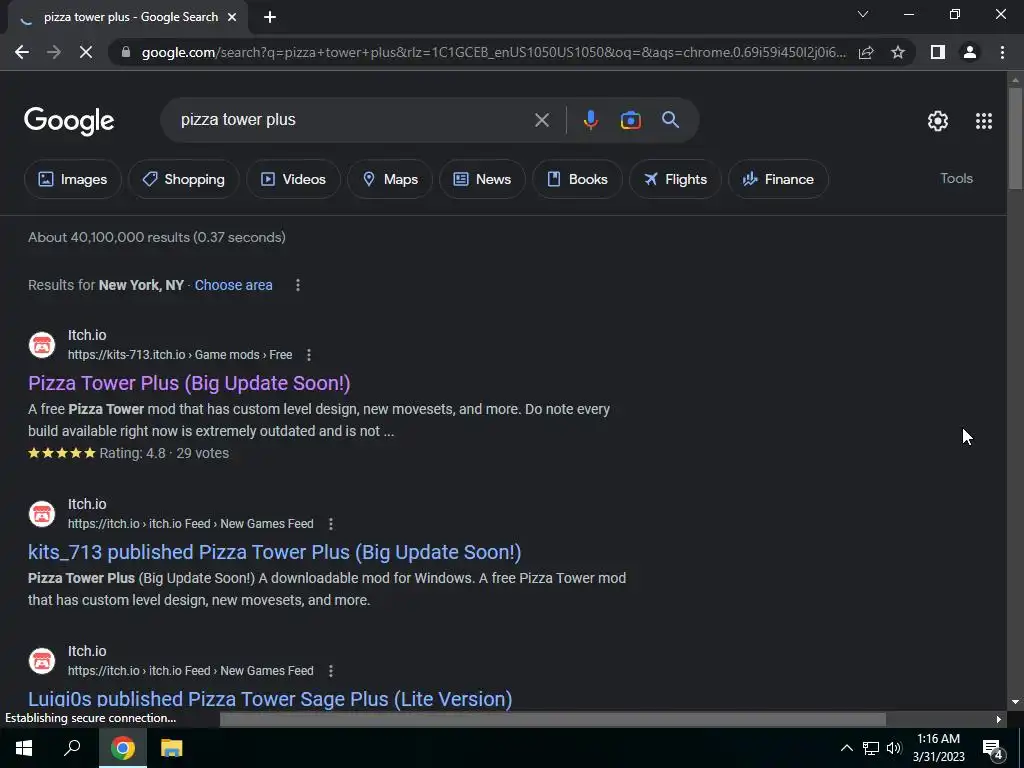Go to Google homepage logo
Screen dimensions: 1024x768
coord(69,121)
